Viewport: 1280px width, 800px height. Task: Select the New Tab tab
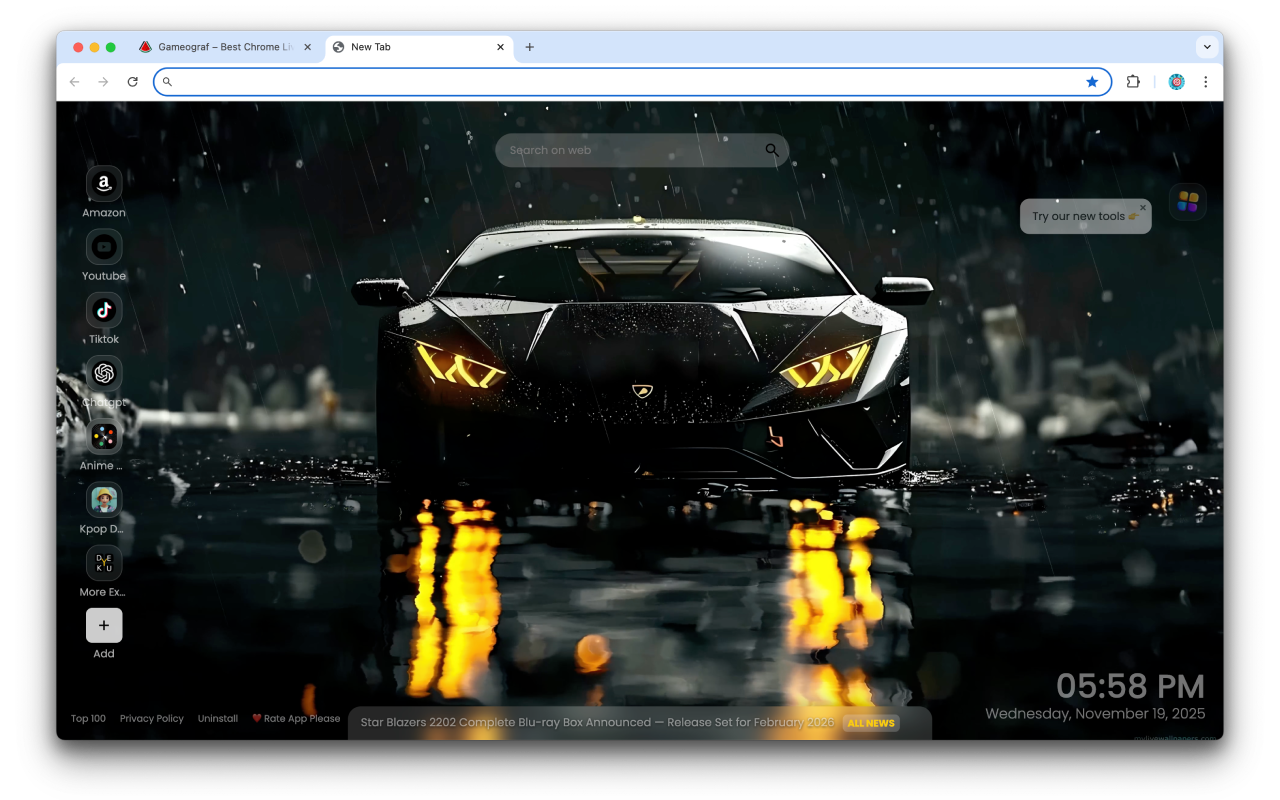pyautogui.click(x=419, y=47)
